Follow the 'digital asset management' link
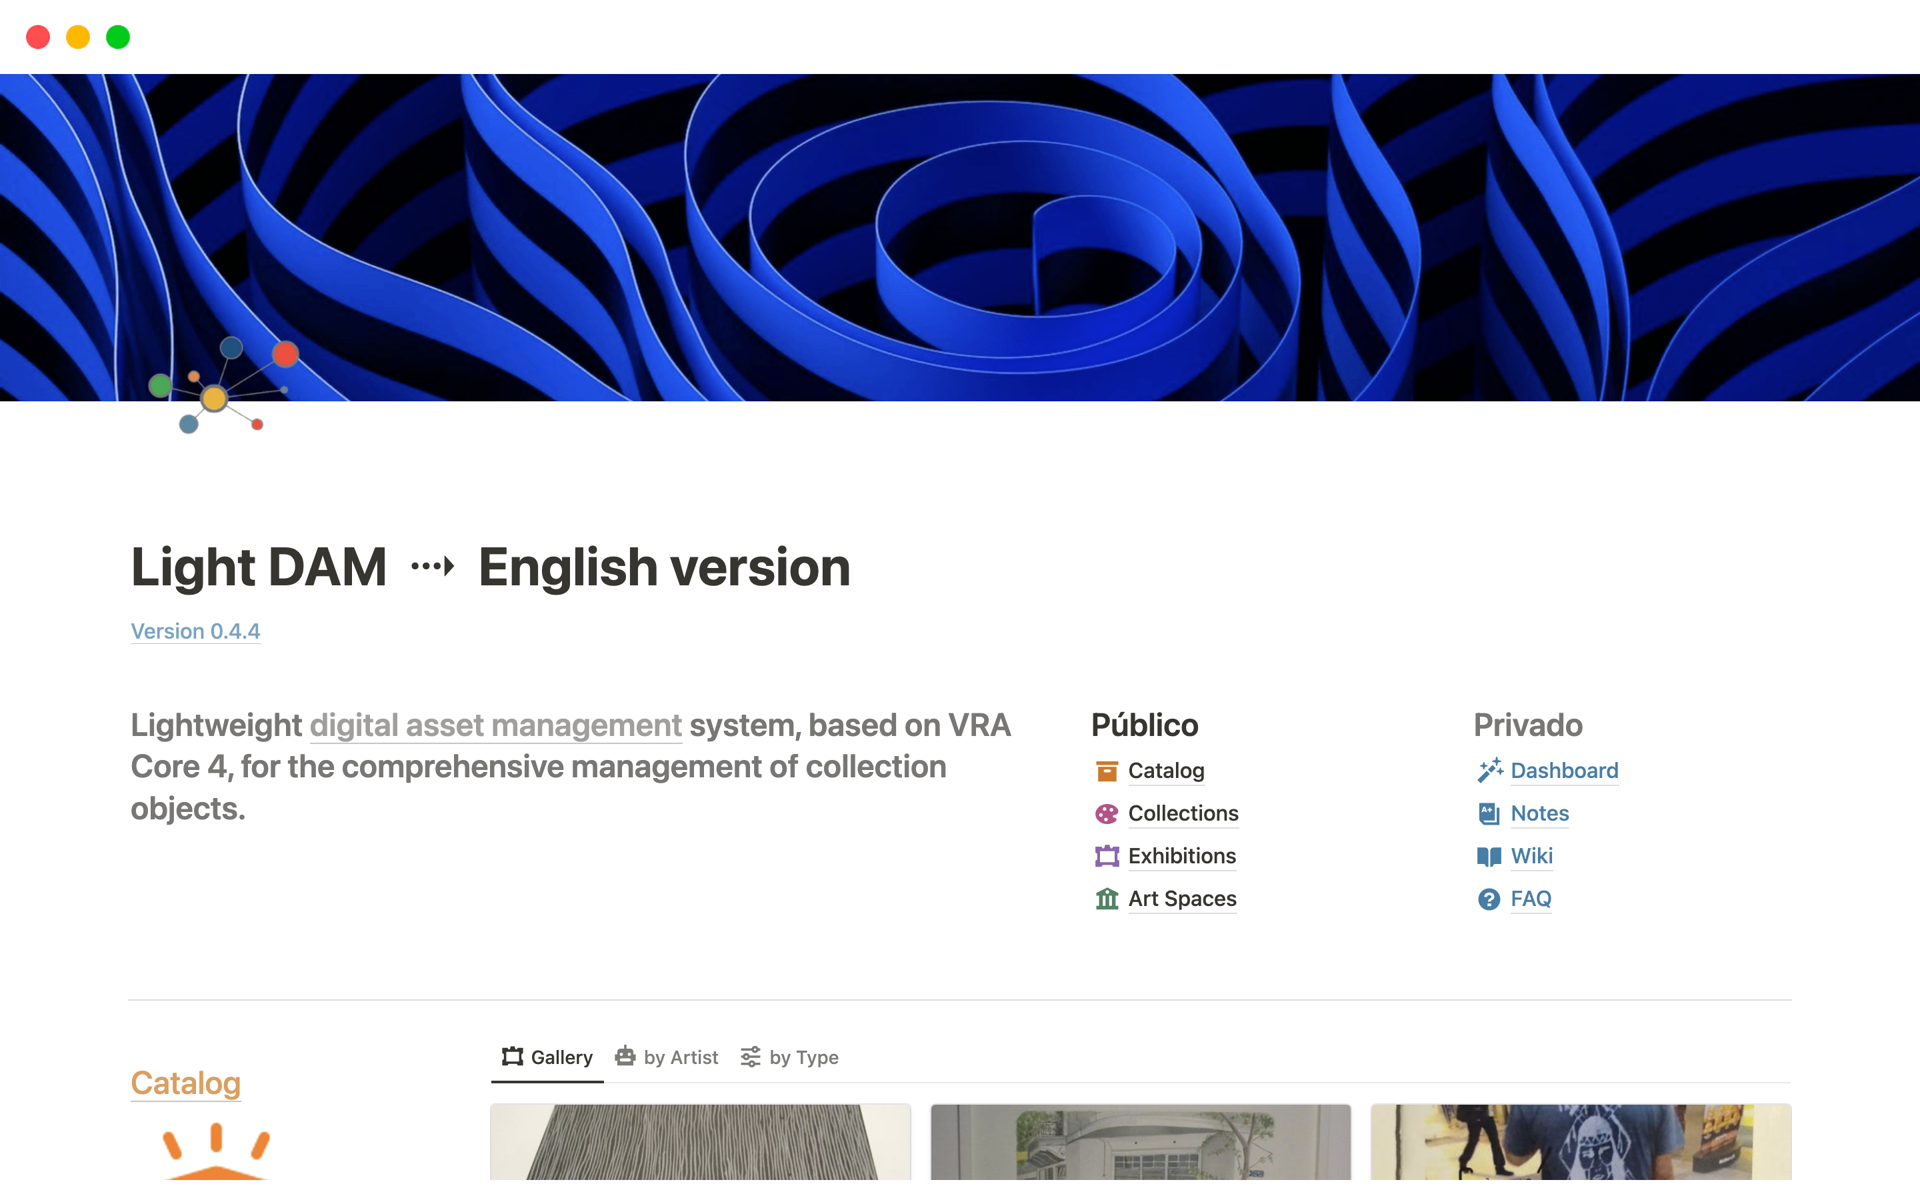The height and width of the screenshot is (1200, 1920). (x=495, y=725)
